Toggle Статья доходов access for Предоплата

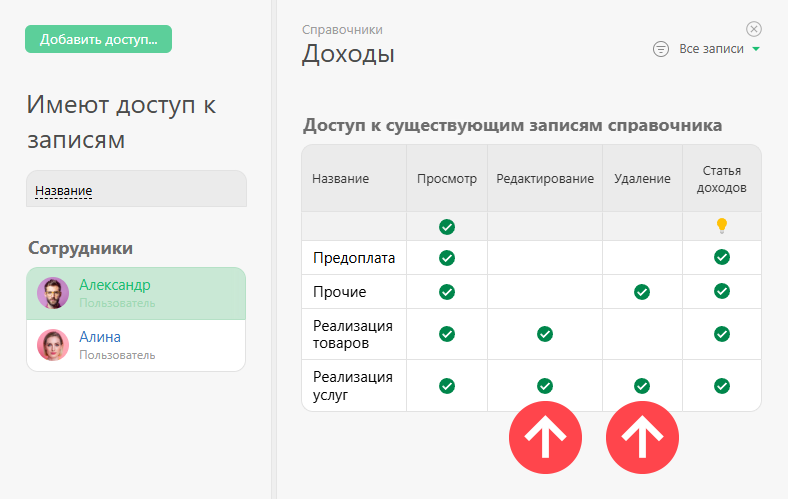[721, 258]
